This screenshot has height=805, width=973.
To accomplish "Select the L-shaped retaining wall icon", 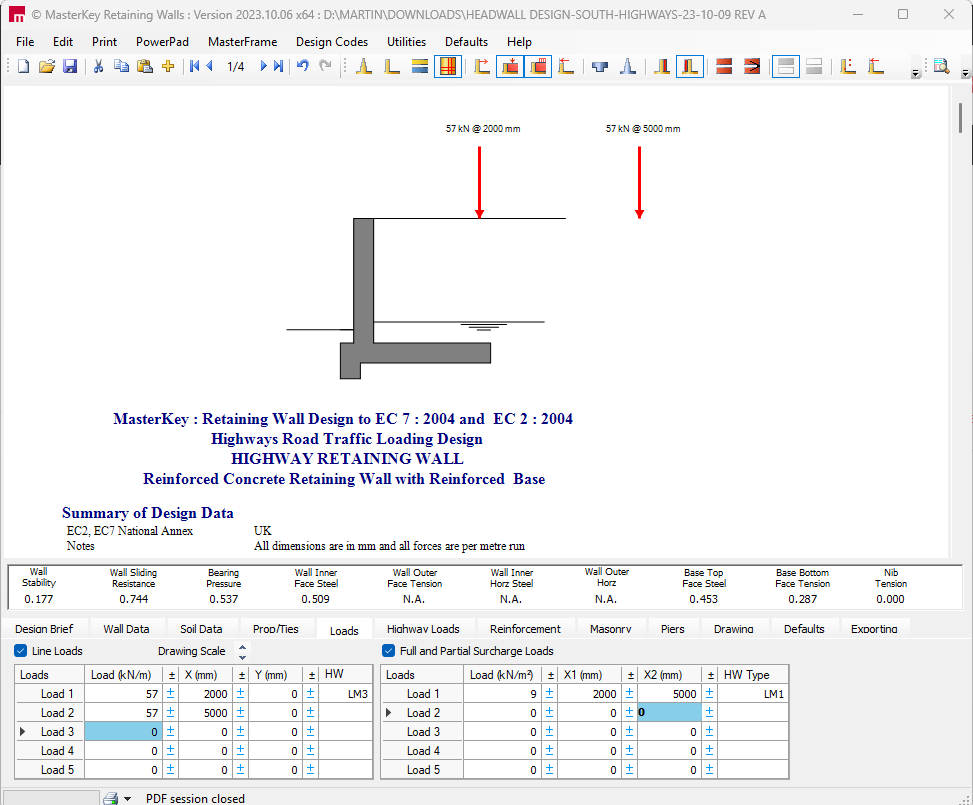I will click(392, 66).
